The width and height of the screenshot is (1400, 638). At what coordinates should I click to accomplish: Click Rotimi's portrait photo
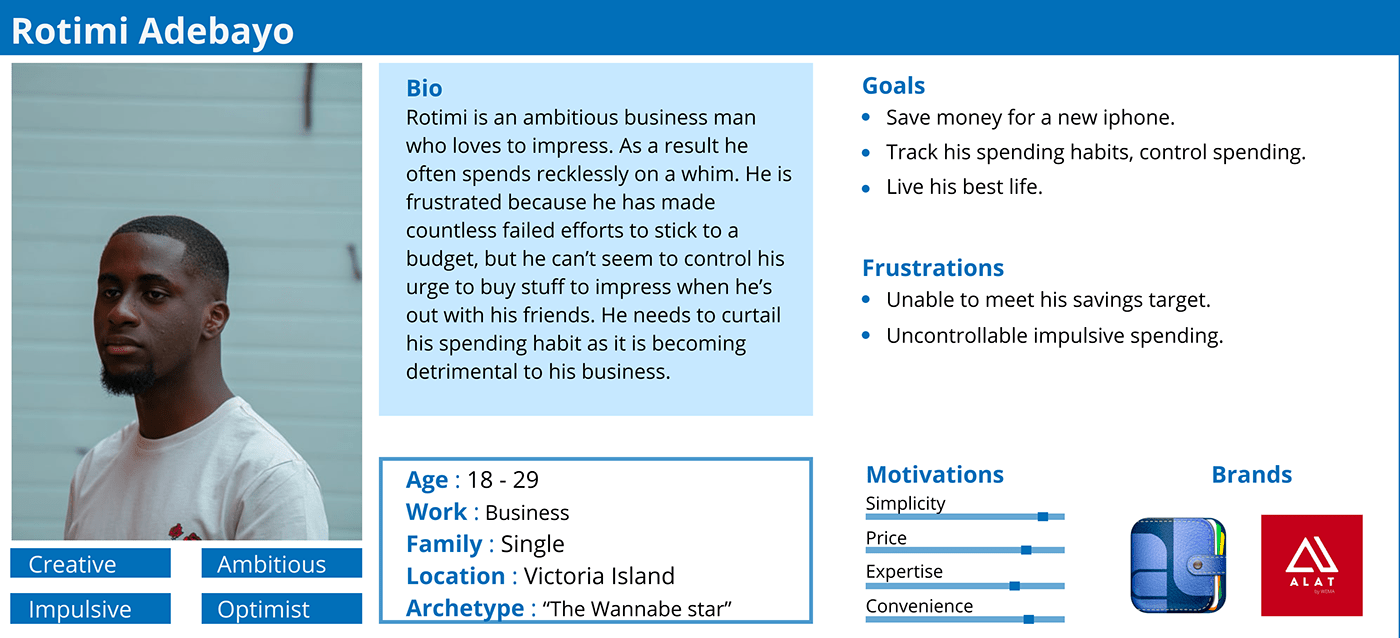coord(187,302)
